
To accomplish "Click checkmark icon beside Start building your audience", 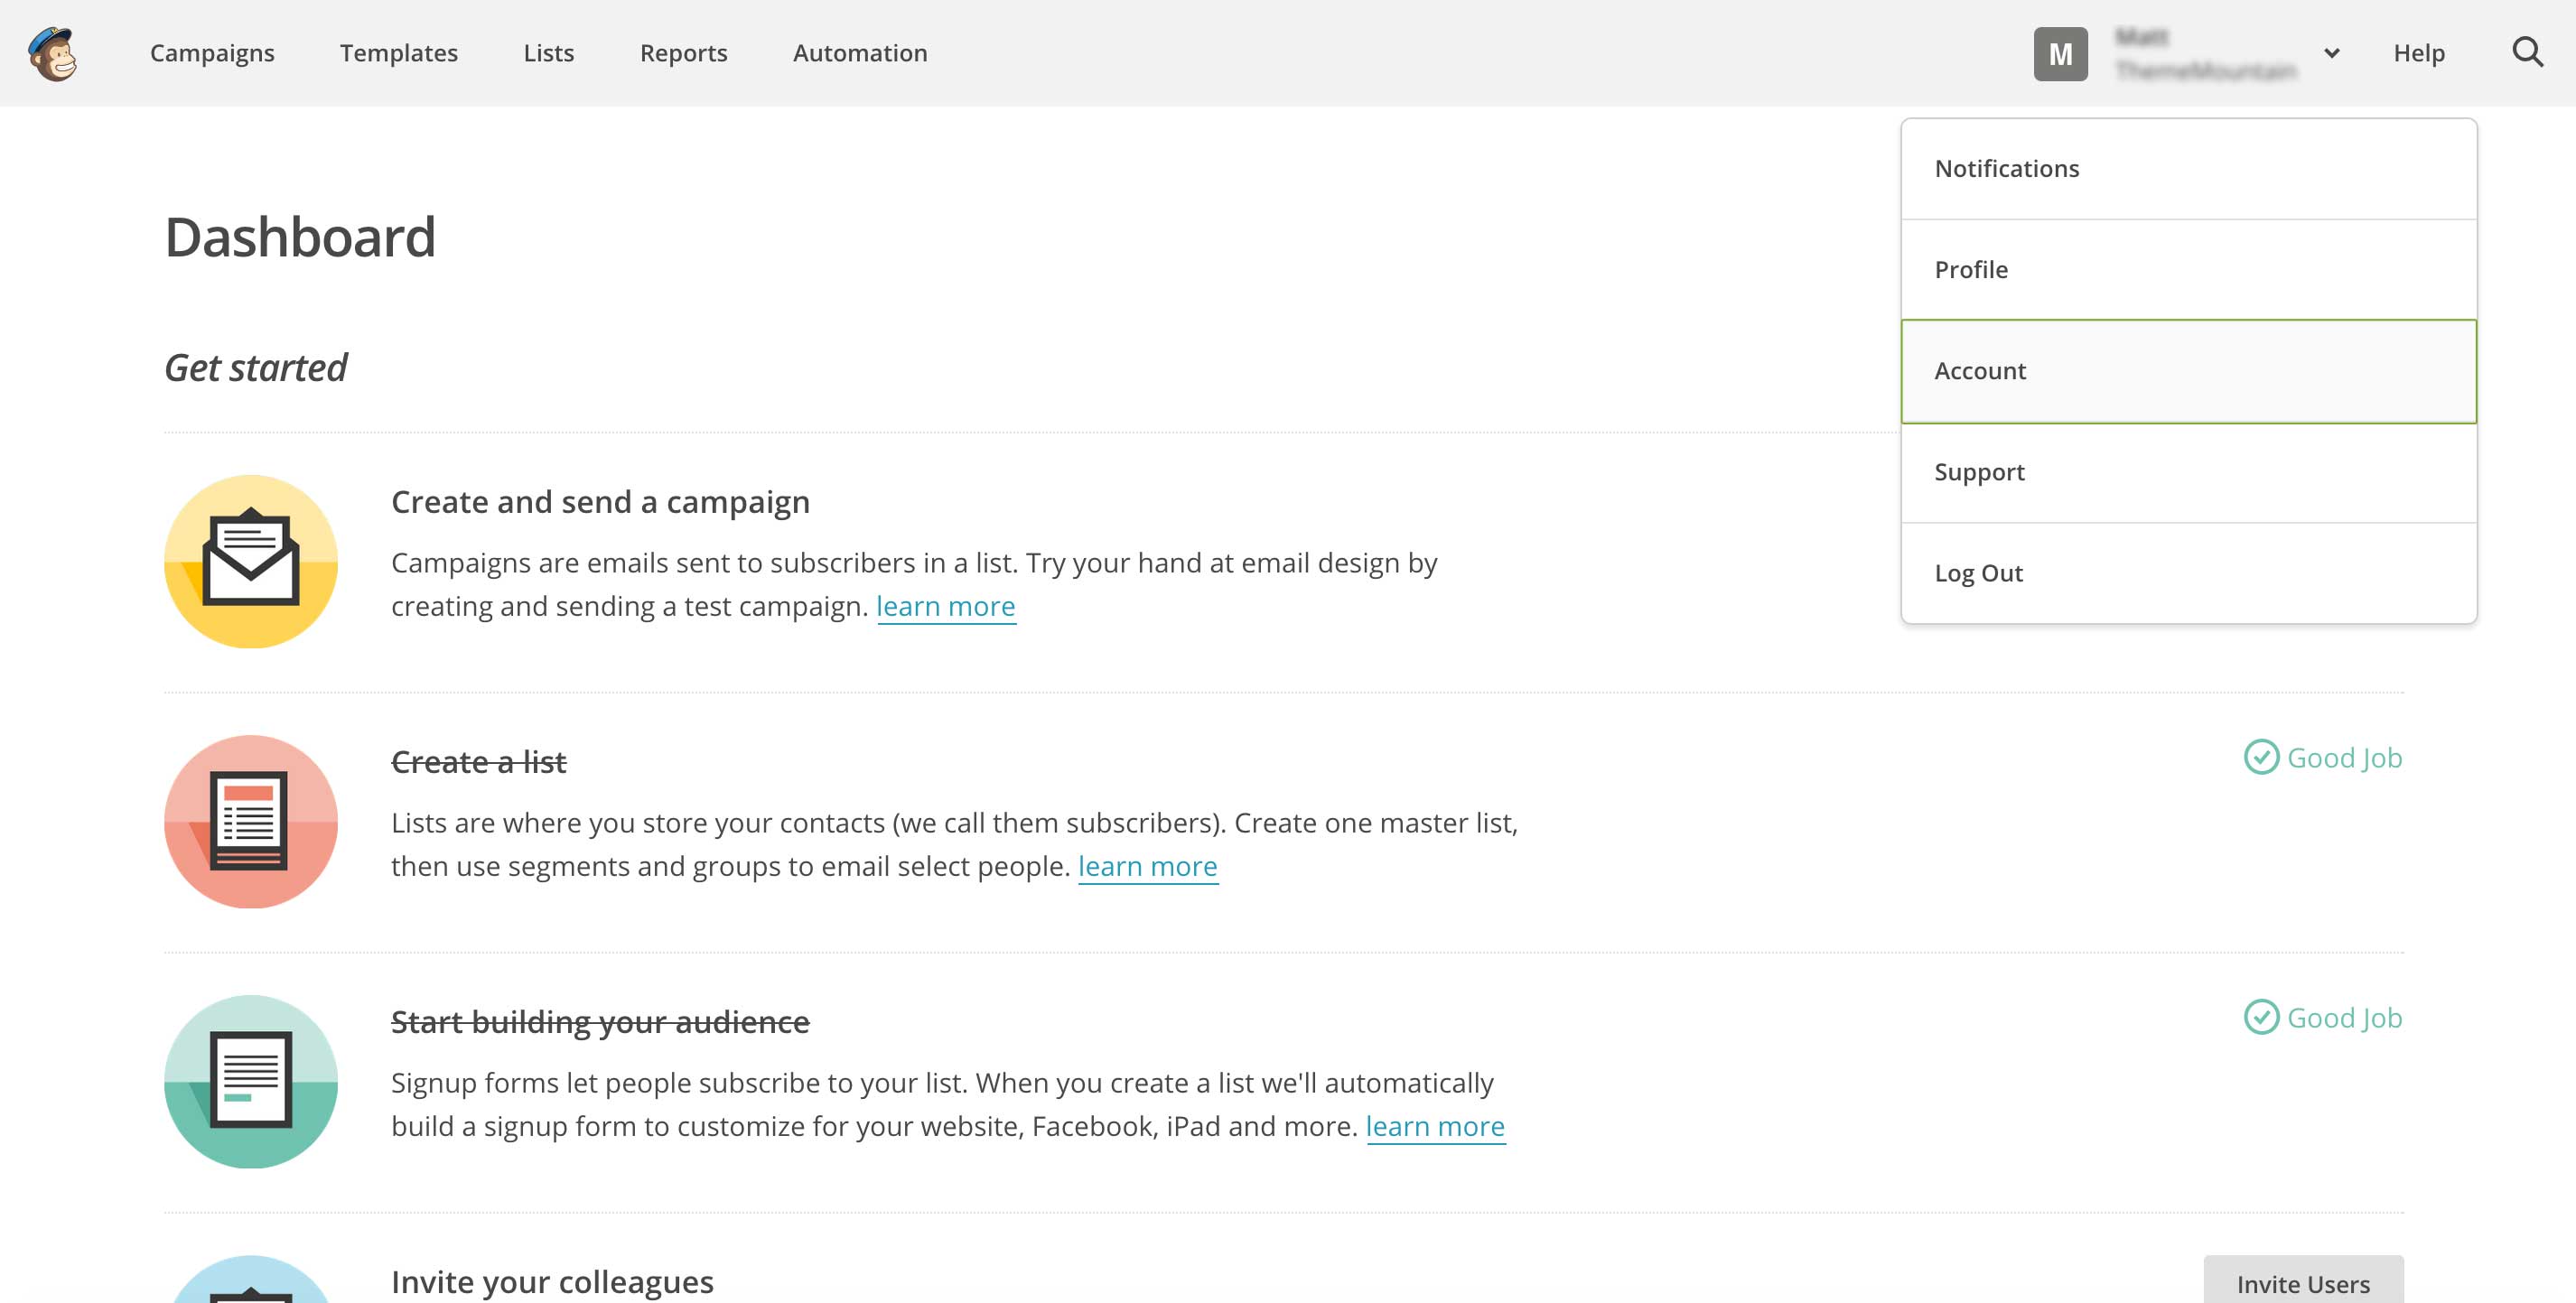I will (x=2261, y=1017).
